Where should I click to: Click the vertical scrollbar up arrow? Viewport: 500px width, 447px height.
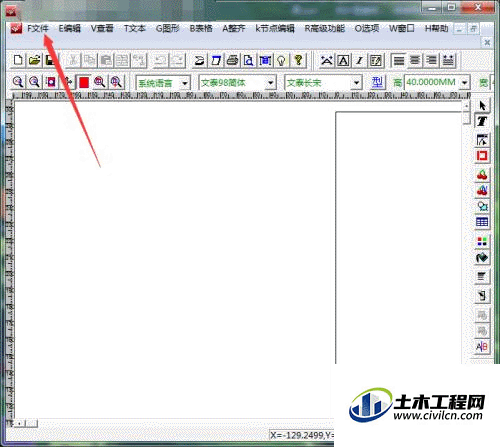tap(466, 106)
